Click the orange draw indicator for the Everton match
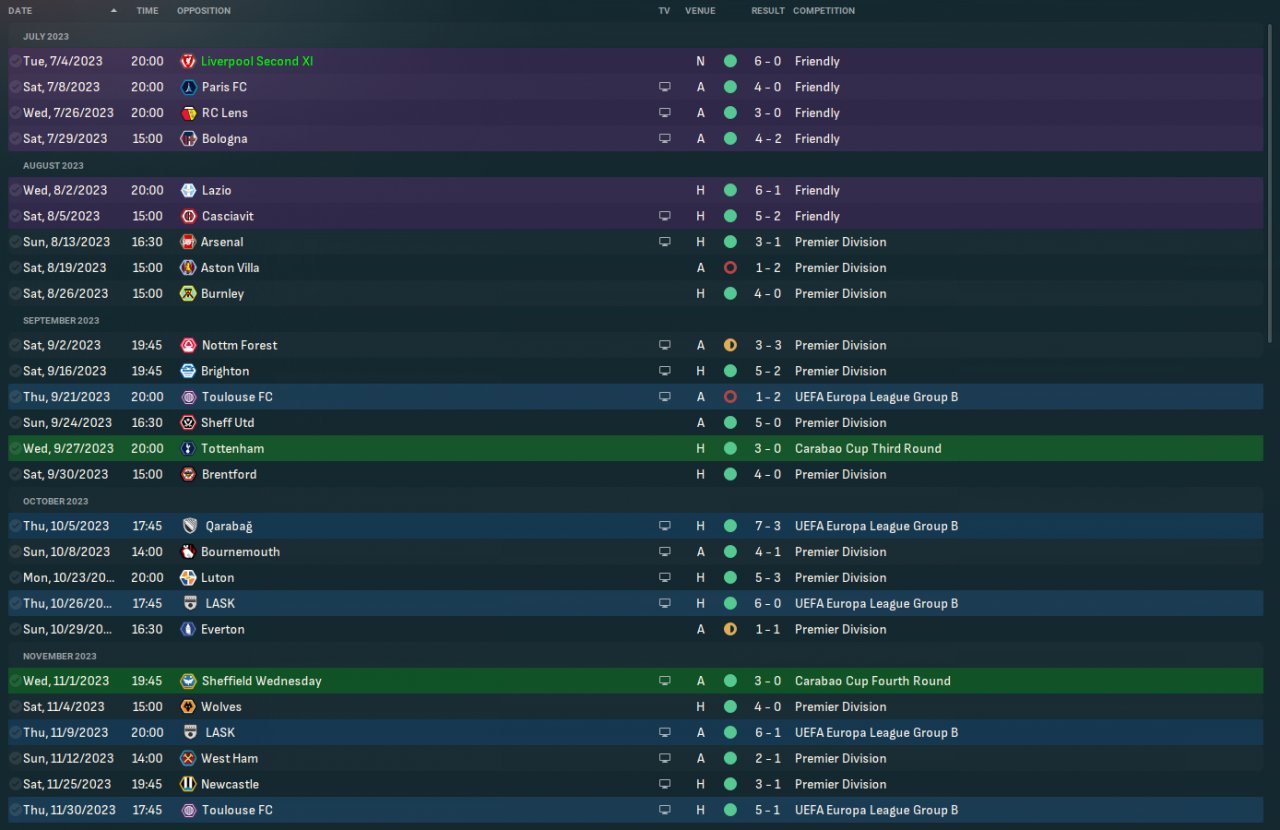Screen dimensions: 1280x830 pos(730,630)
